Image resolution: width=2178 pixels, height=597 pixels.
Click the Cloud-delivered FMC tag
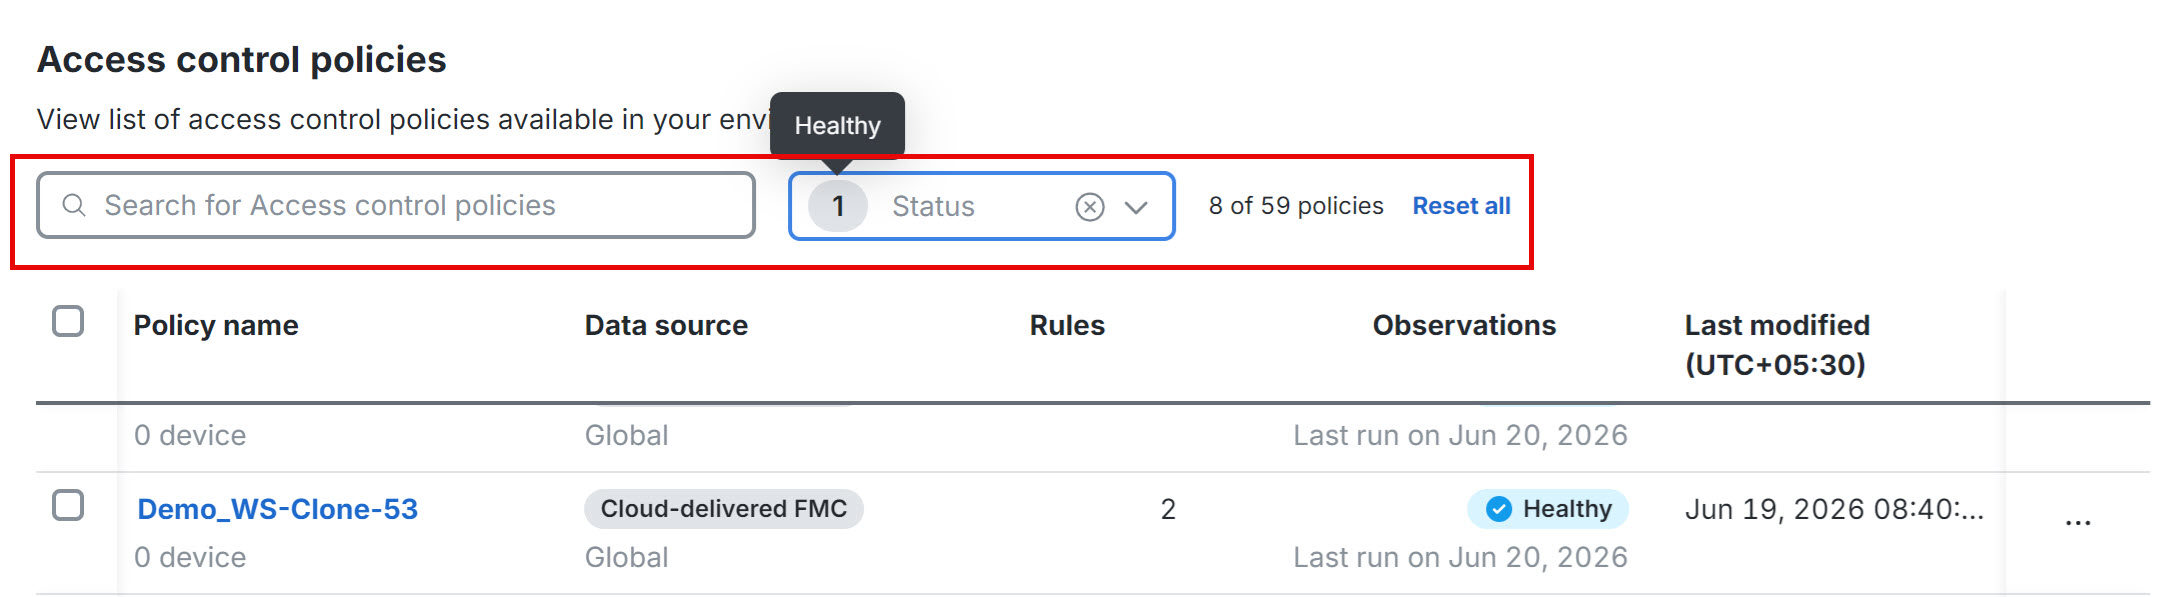[724, 509]
